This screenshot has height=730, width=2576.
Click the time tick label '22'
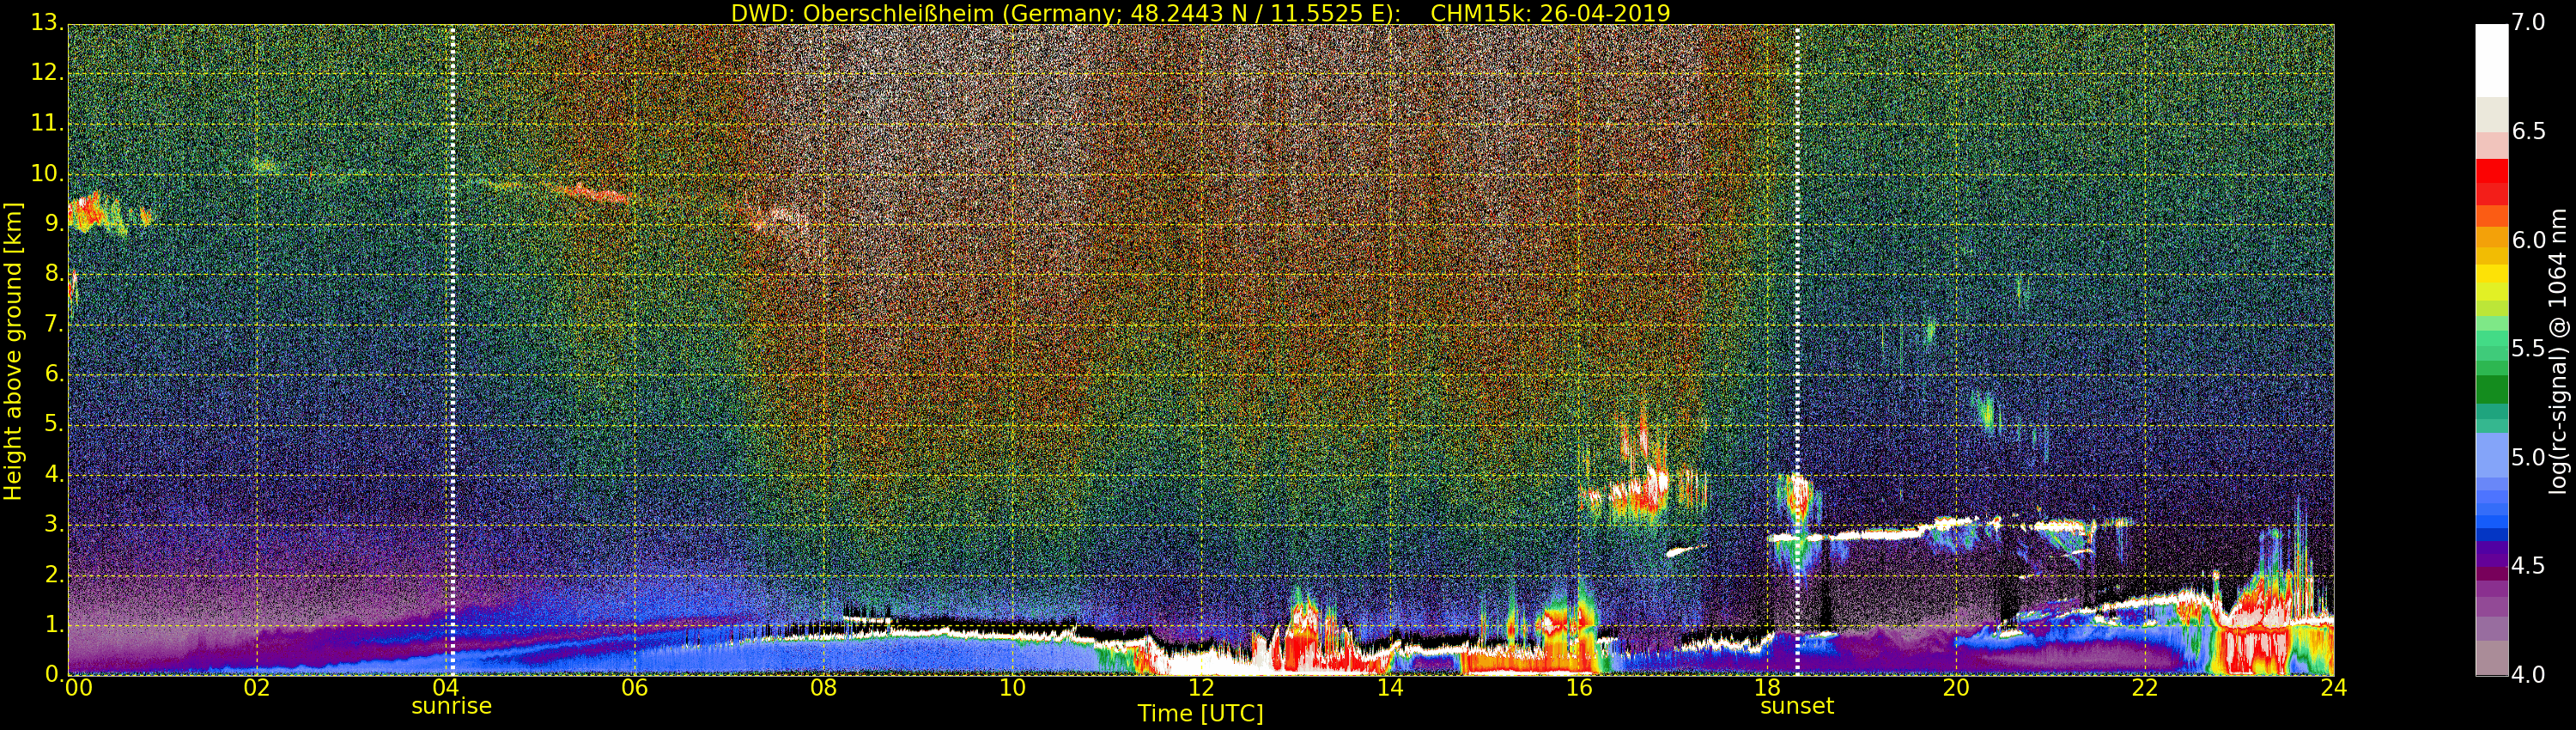(2145, 688)
